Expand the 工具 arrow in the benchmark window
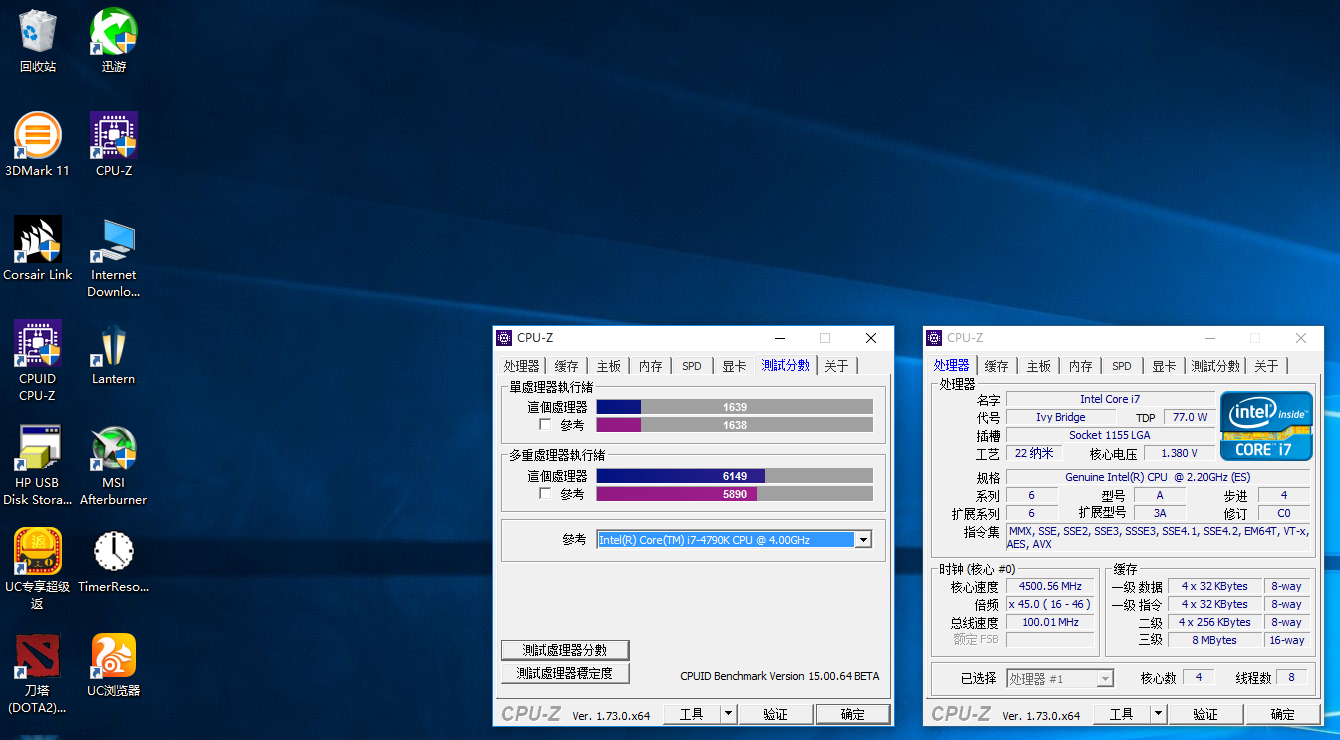This screenshot has height=740, width=1340. pos(729,714)
